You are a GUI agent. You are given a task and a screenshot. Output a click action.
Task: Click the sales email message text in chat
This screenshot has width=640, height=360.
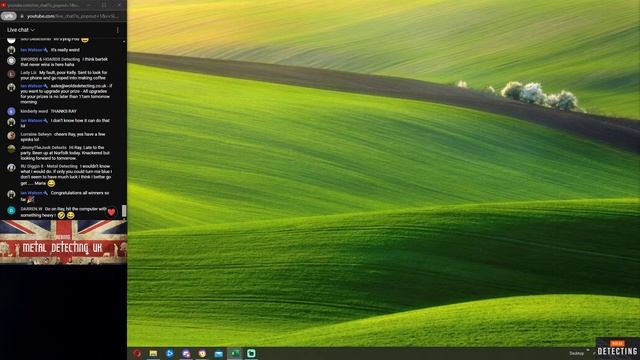click(66, 94)
